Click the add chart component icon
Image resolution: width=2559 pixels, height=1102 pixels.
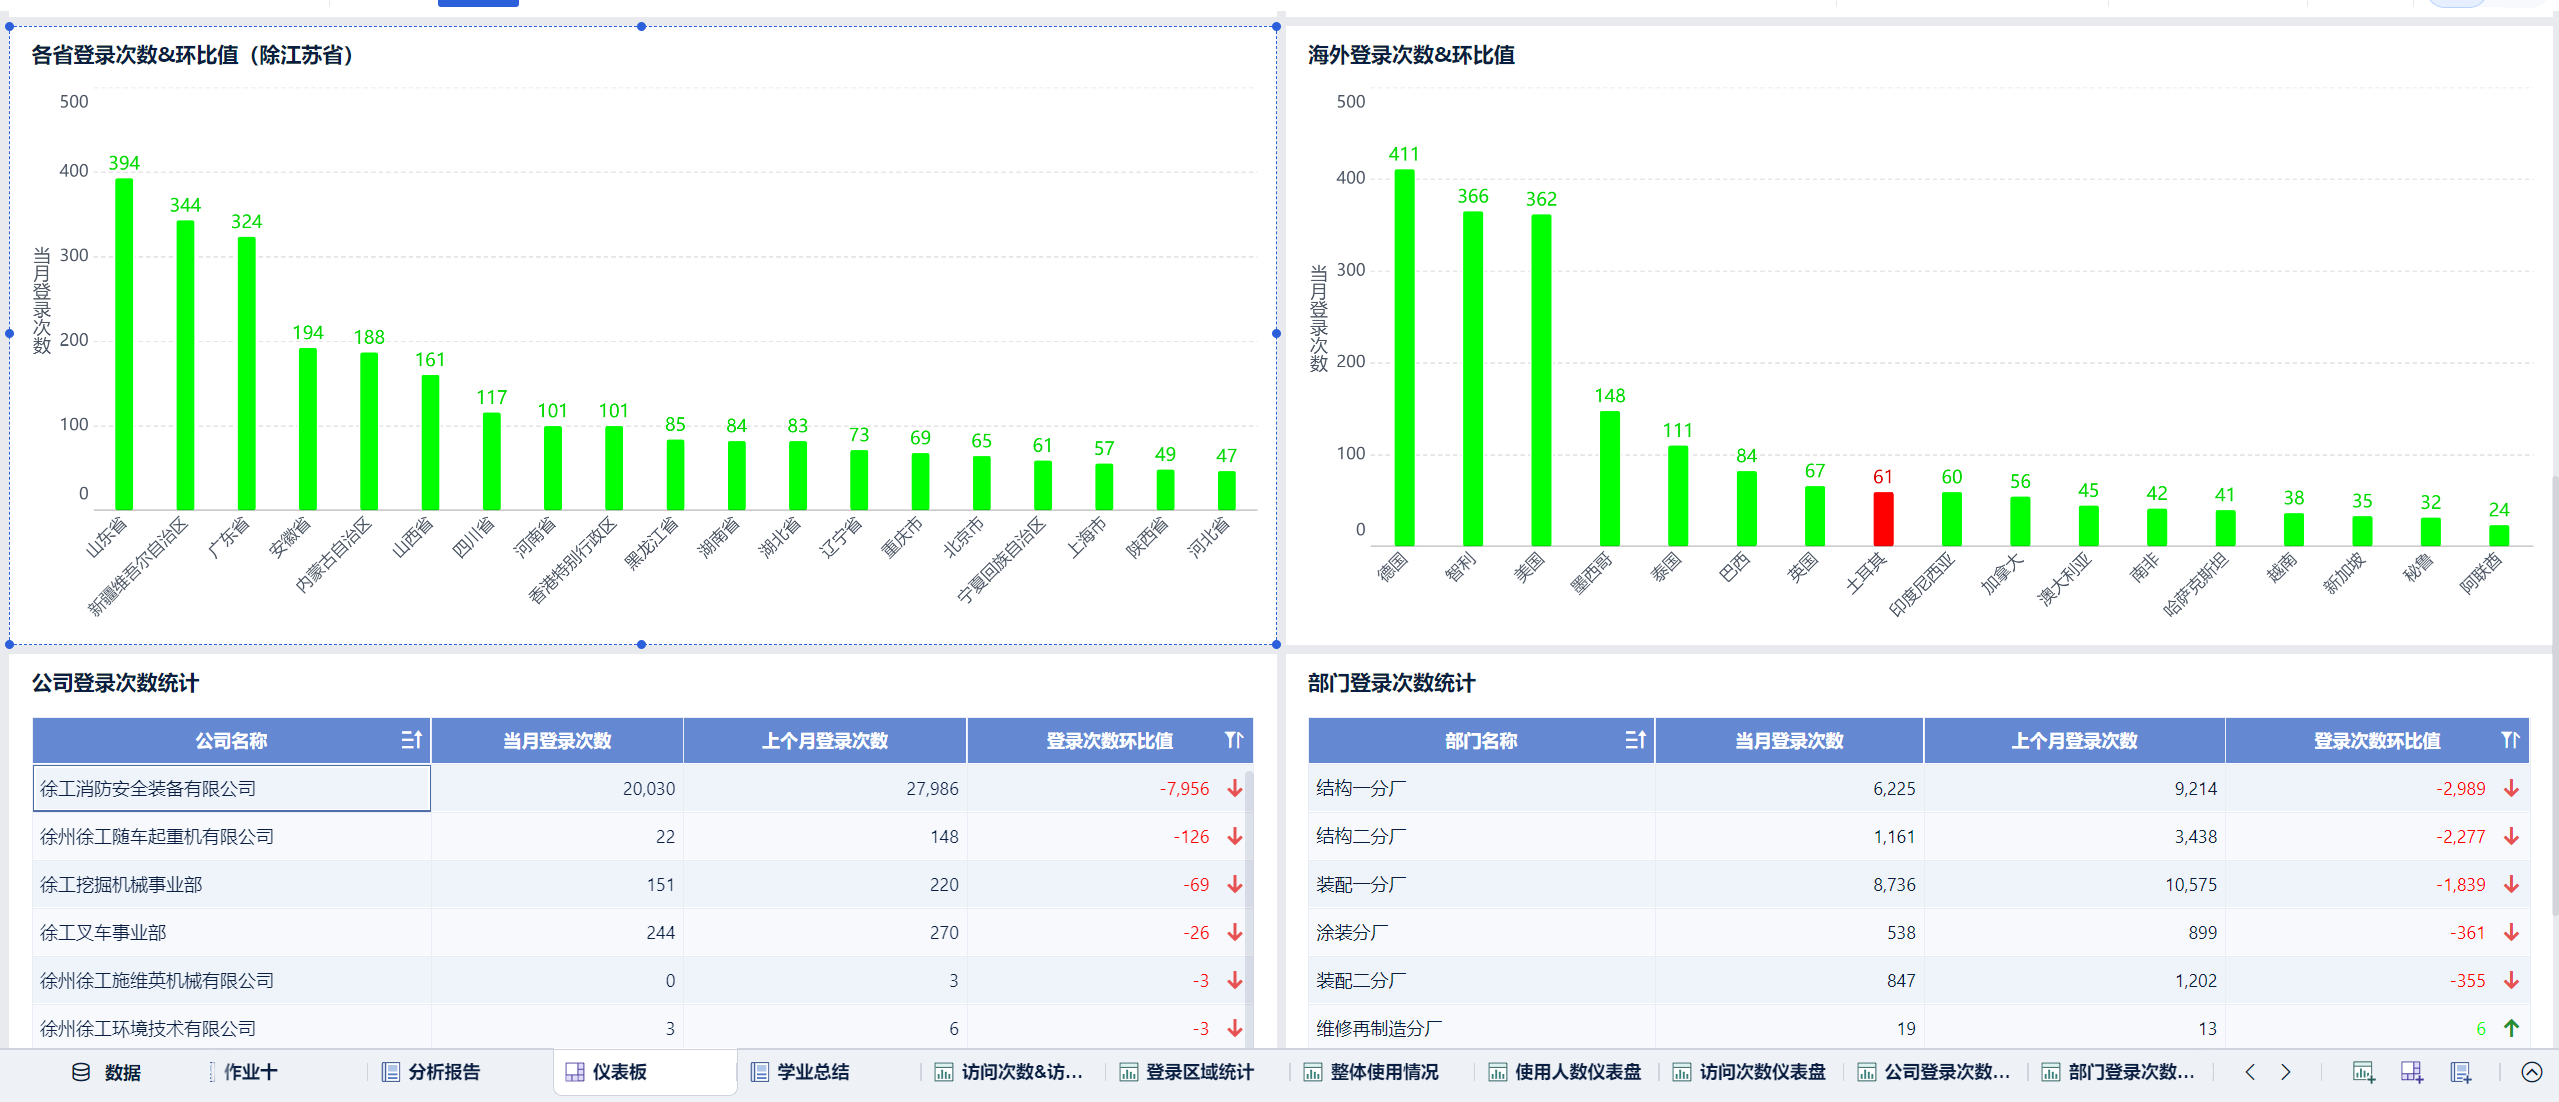[x=2363, y=1072]
